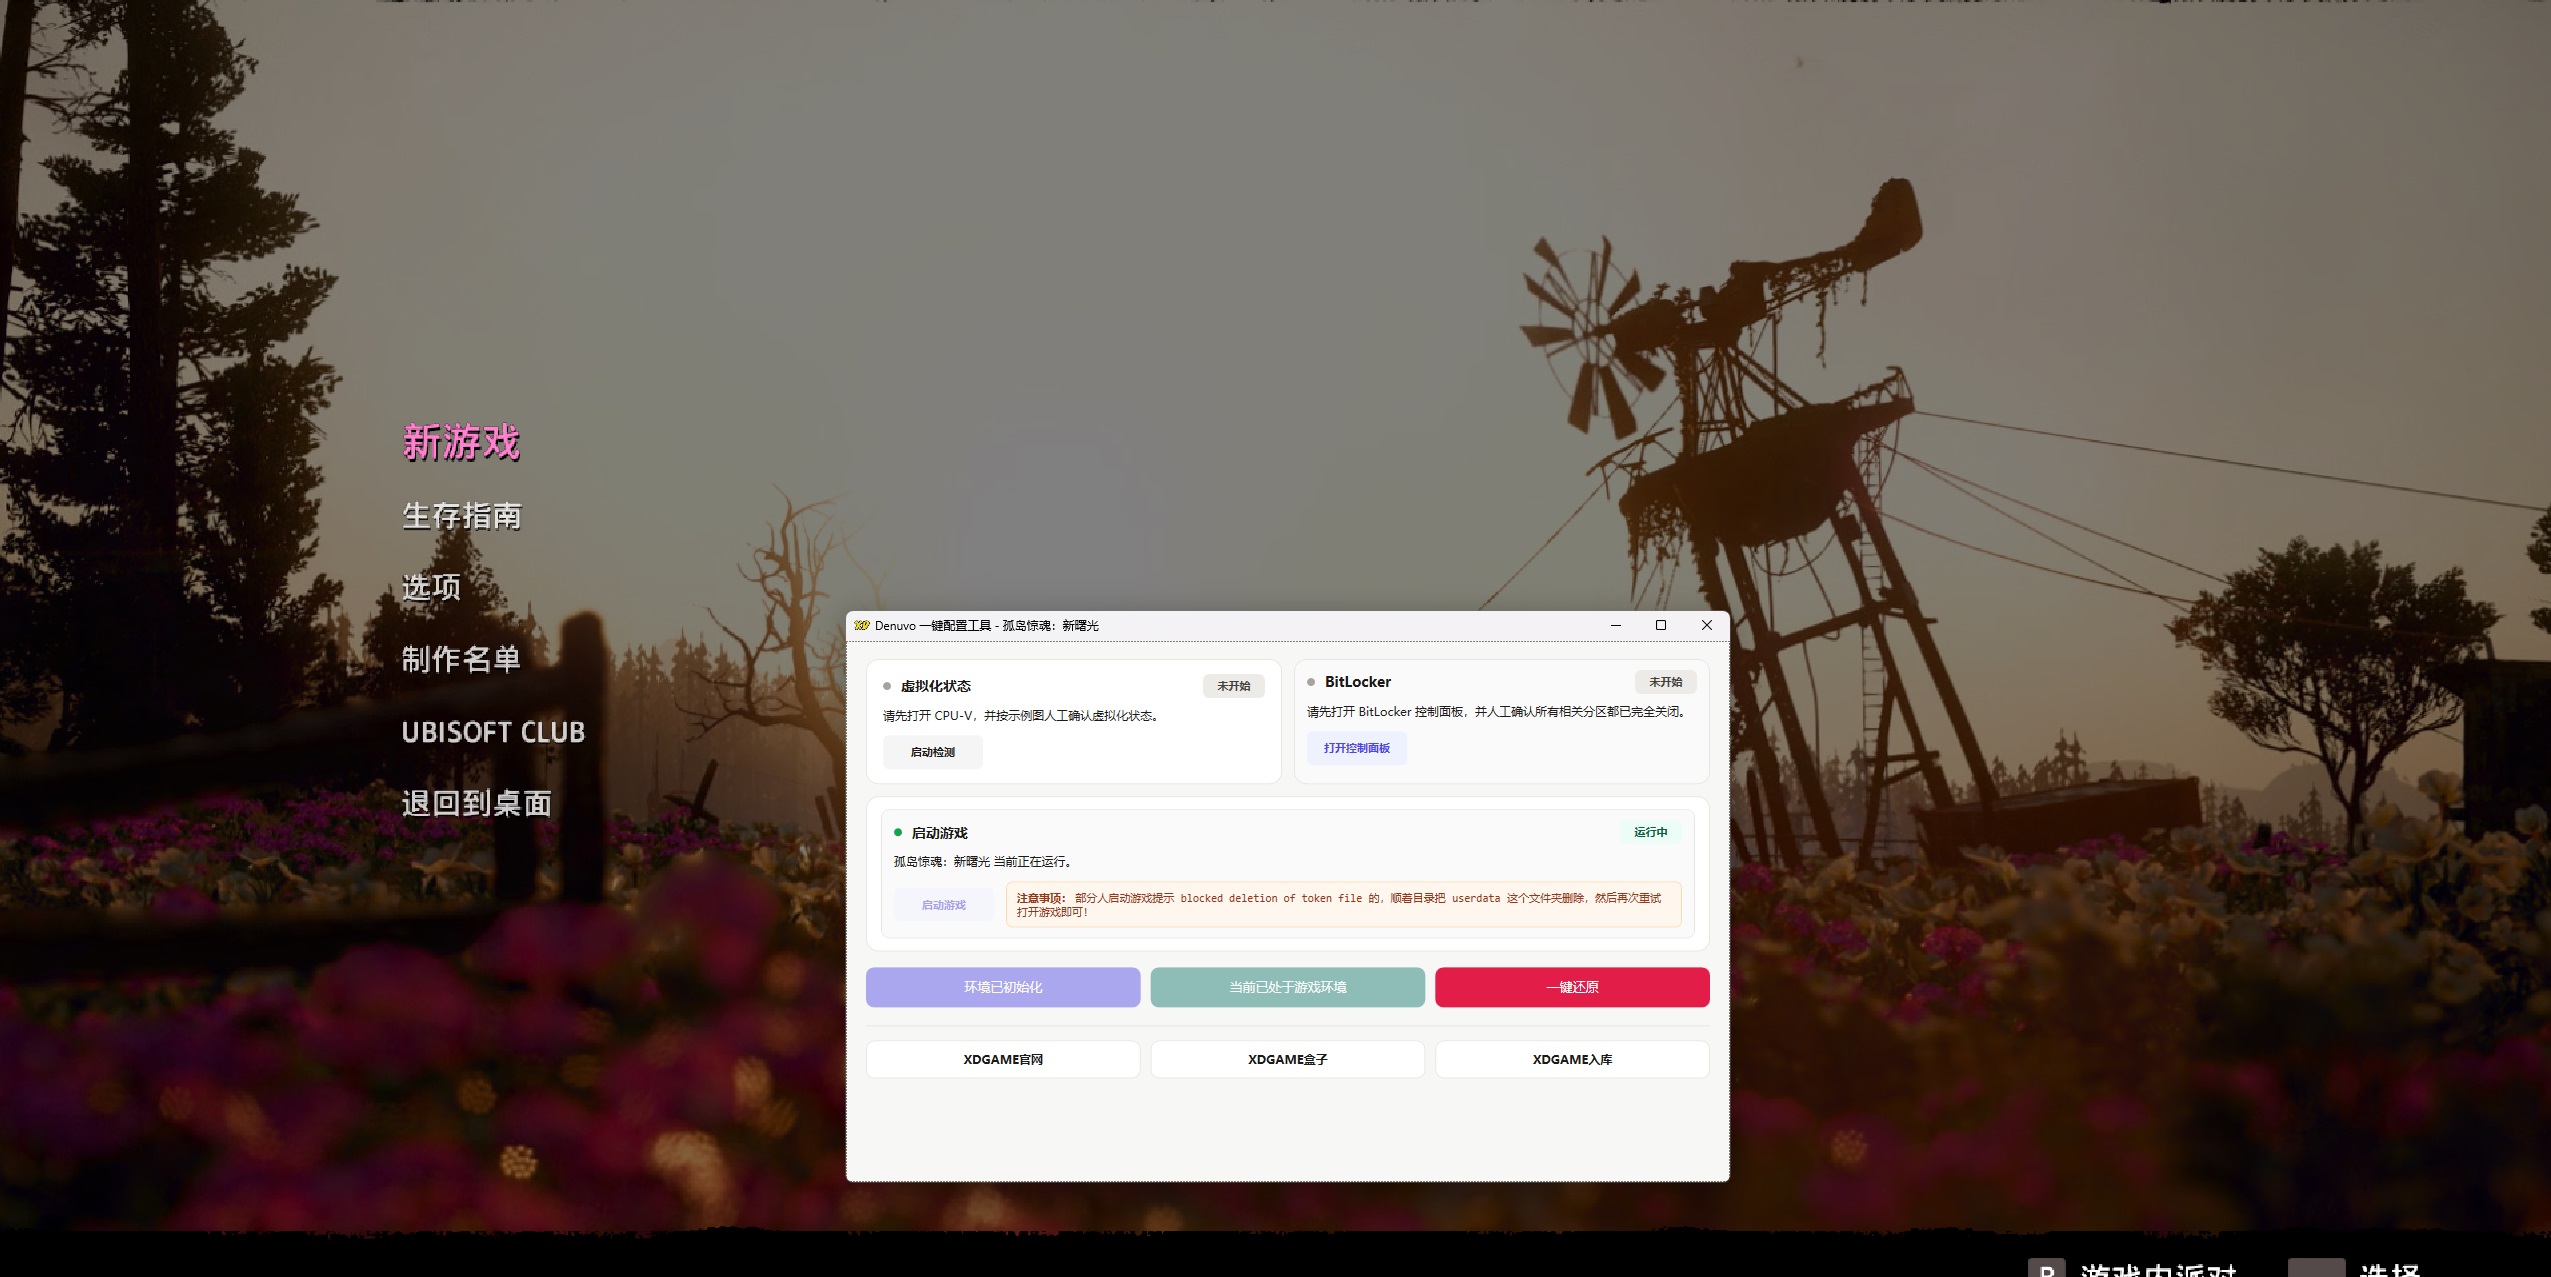
Task: Open UBISOFT CLUB menu entry
Action: pyautogui.click(x=493, y=732)
